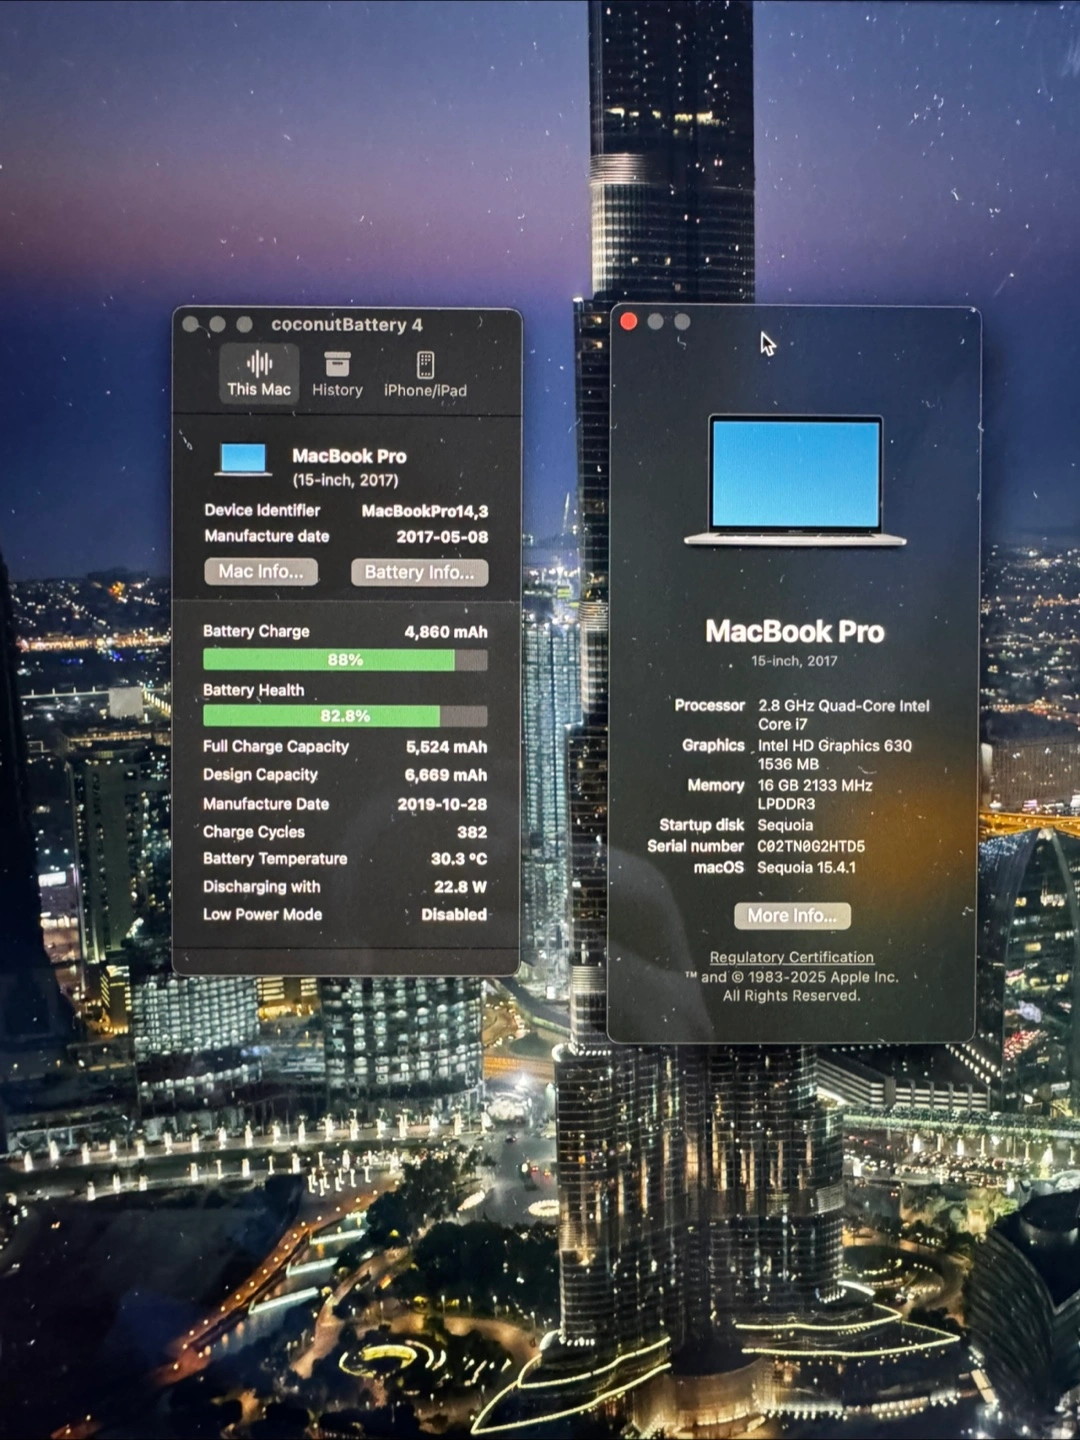Select the "Intel HD Graphics 630" value
Image resolution: width=1080 pixels, height=1440 pixels.
coord(835,746)
